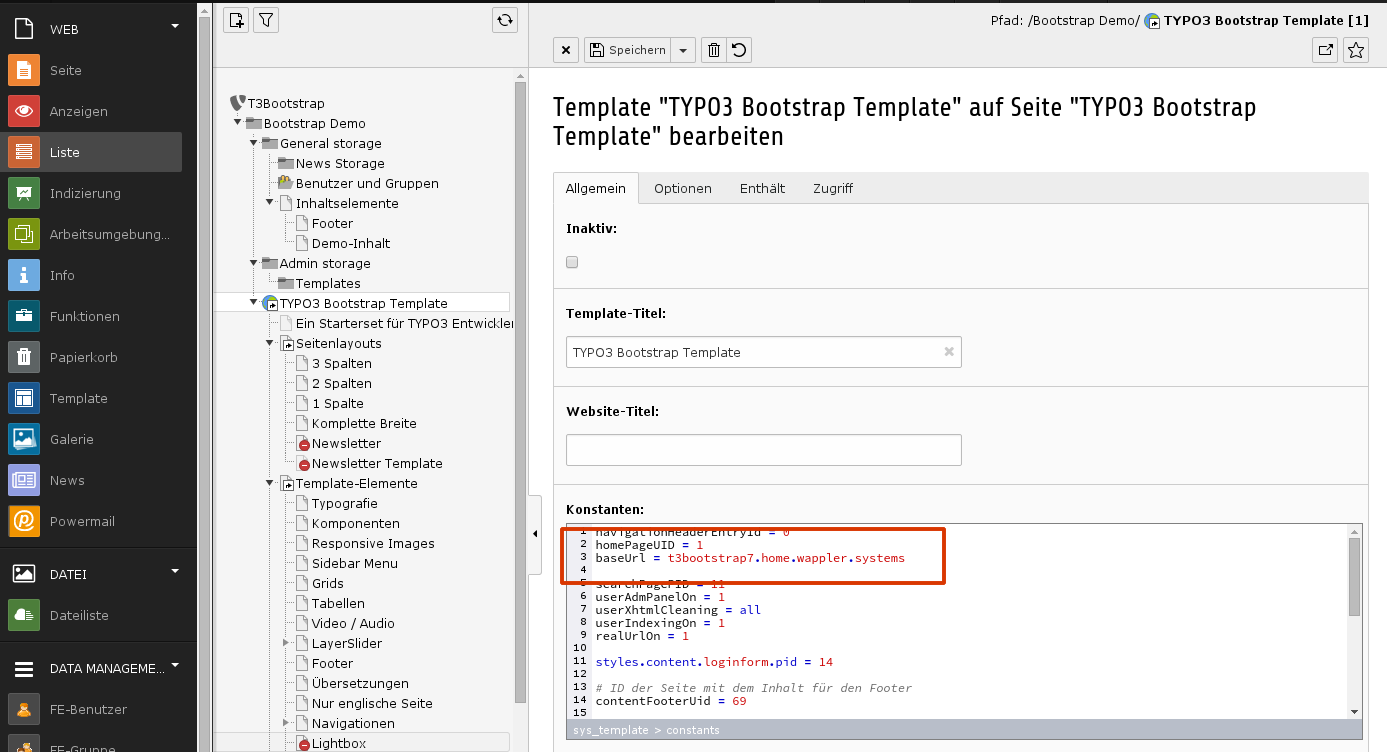Collapse the Bootstrap Demo tree node
The image size is (1387, 752).
click(238, 123)
